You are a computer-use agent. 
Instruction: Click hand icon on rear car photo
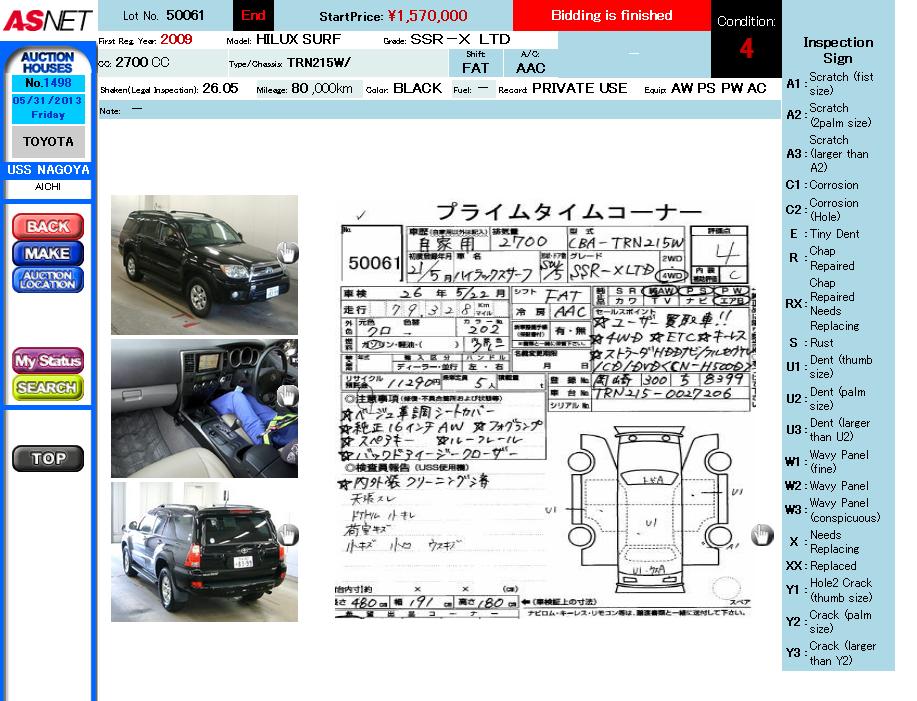point(287,534)
